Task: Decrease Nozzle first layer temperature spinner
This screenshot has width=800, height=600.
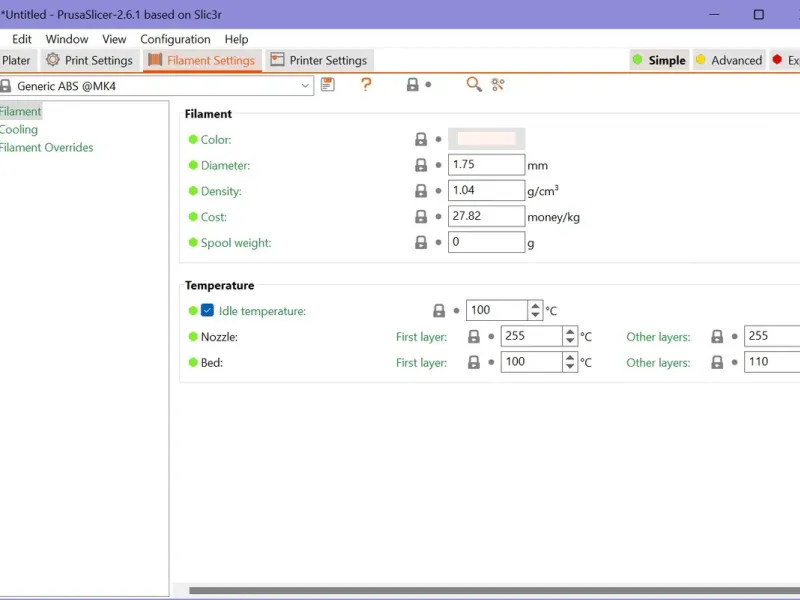Action: pos(570,341)
